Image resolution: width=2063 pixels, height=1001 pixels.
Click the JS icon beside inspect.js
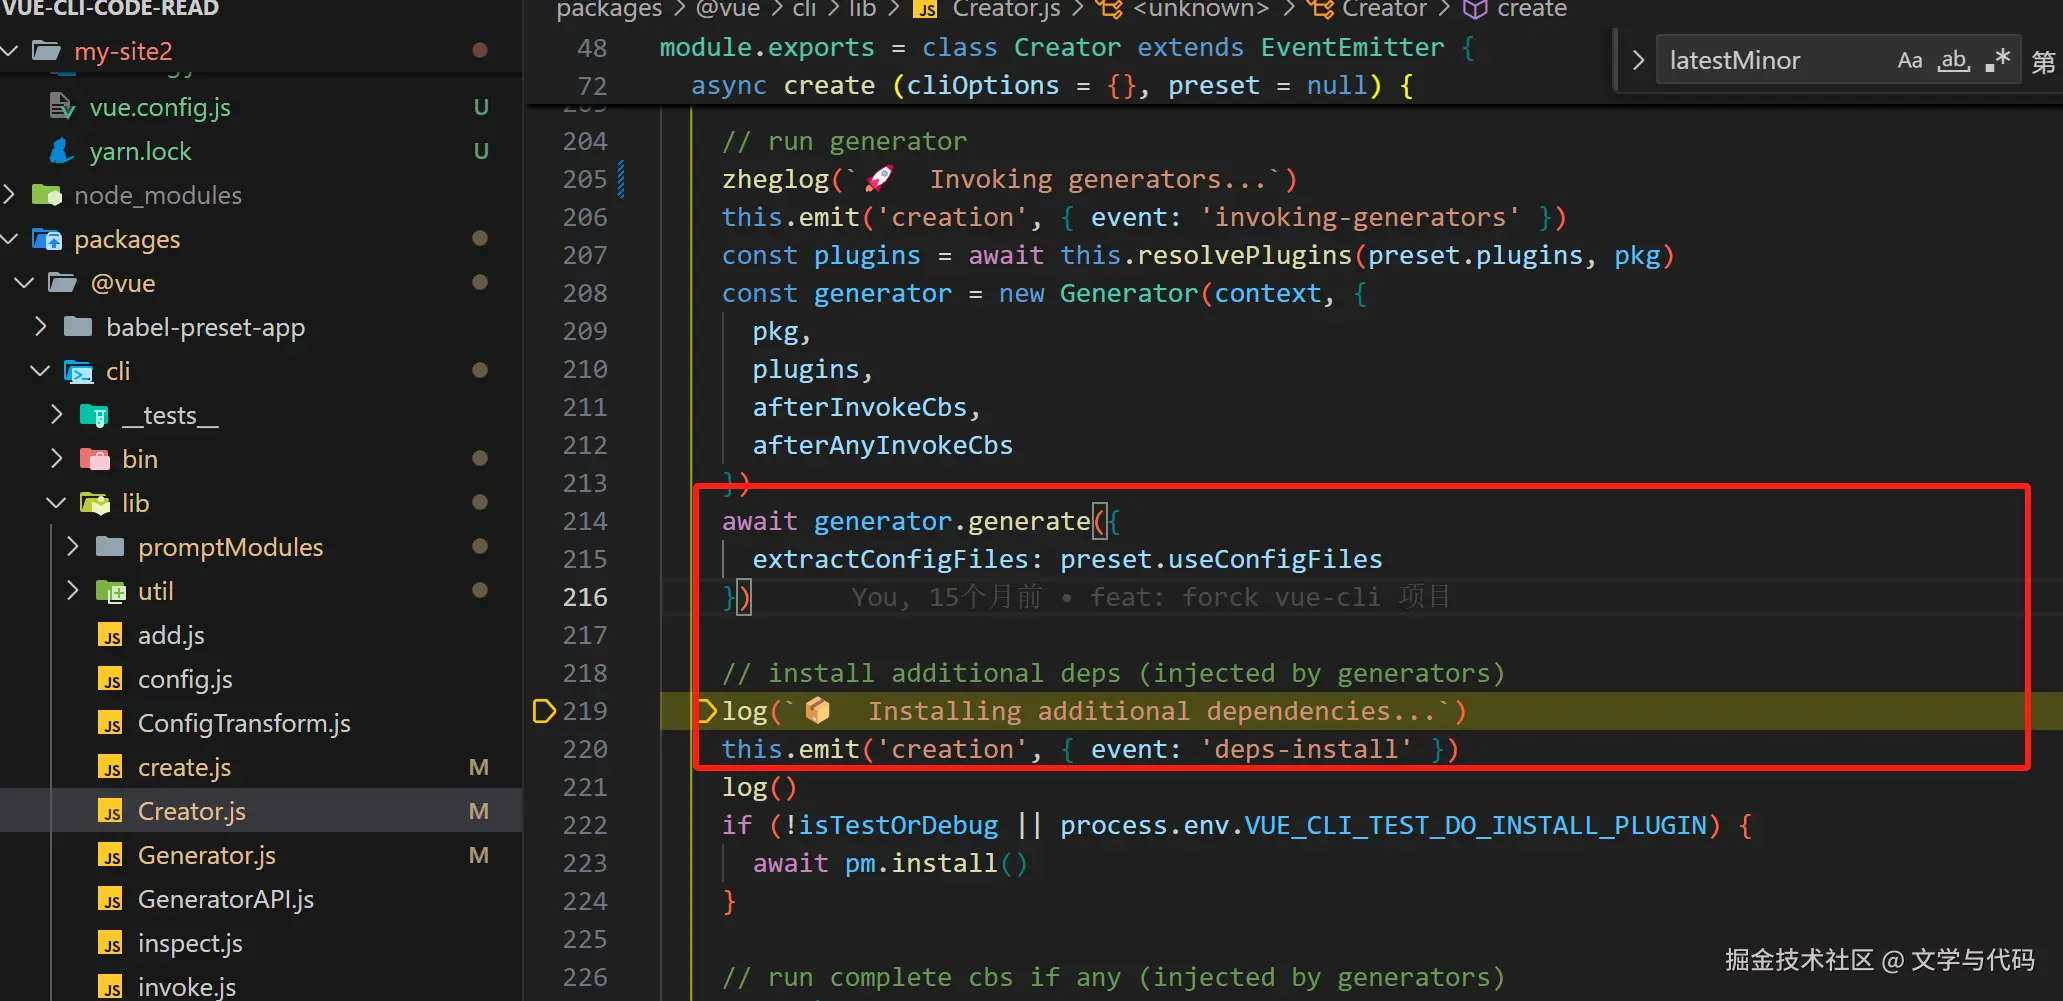(x=110, y=943)
